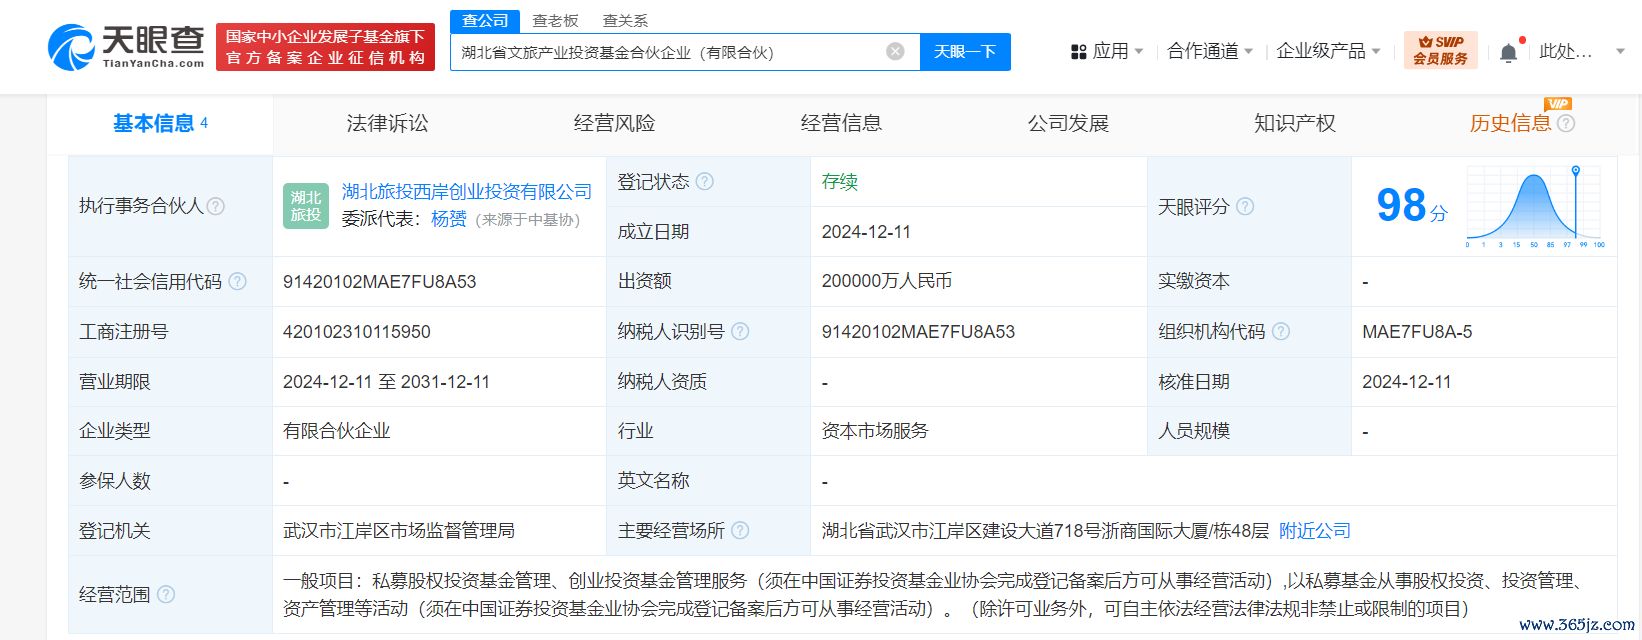Viewport: 1642px width, 640px height.
Task: Open the 公司发展 tab
Action: 1068,123
